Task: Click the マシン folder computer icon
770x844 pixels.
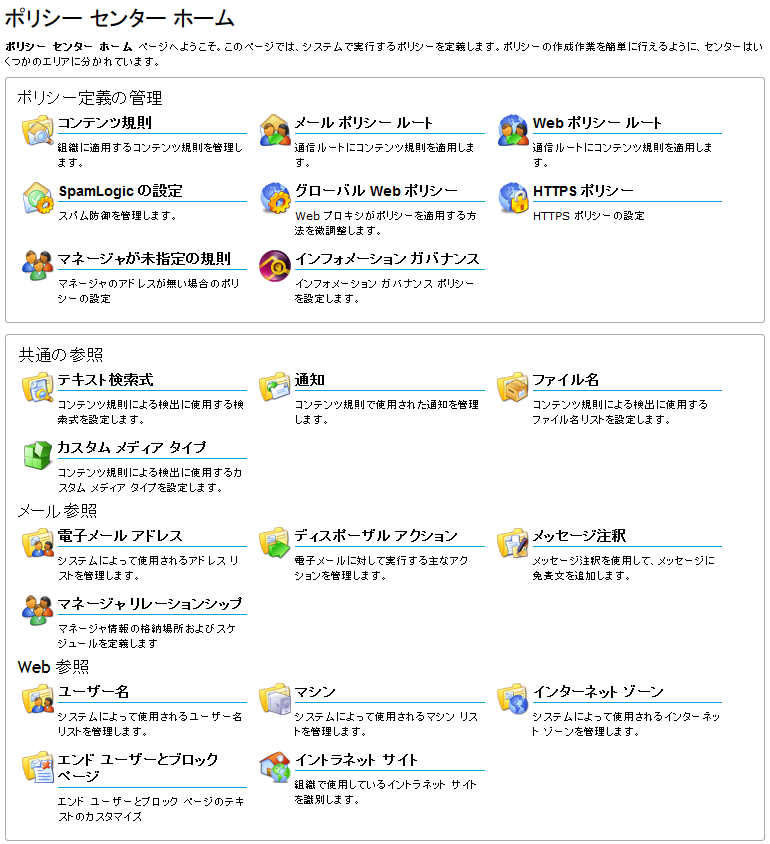Action: [x=274, y=699]
